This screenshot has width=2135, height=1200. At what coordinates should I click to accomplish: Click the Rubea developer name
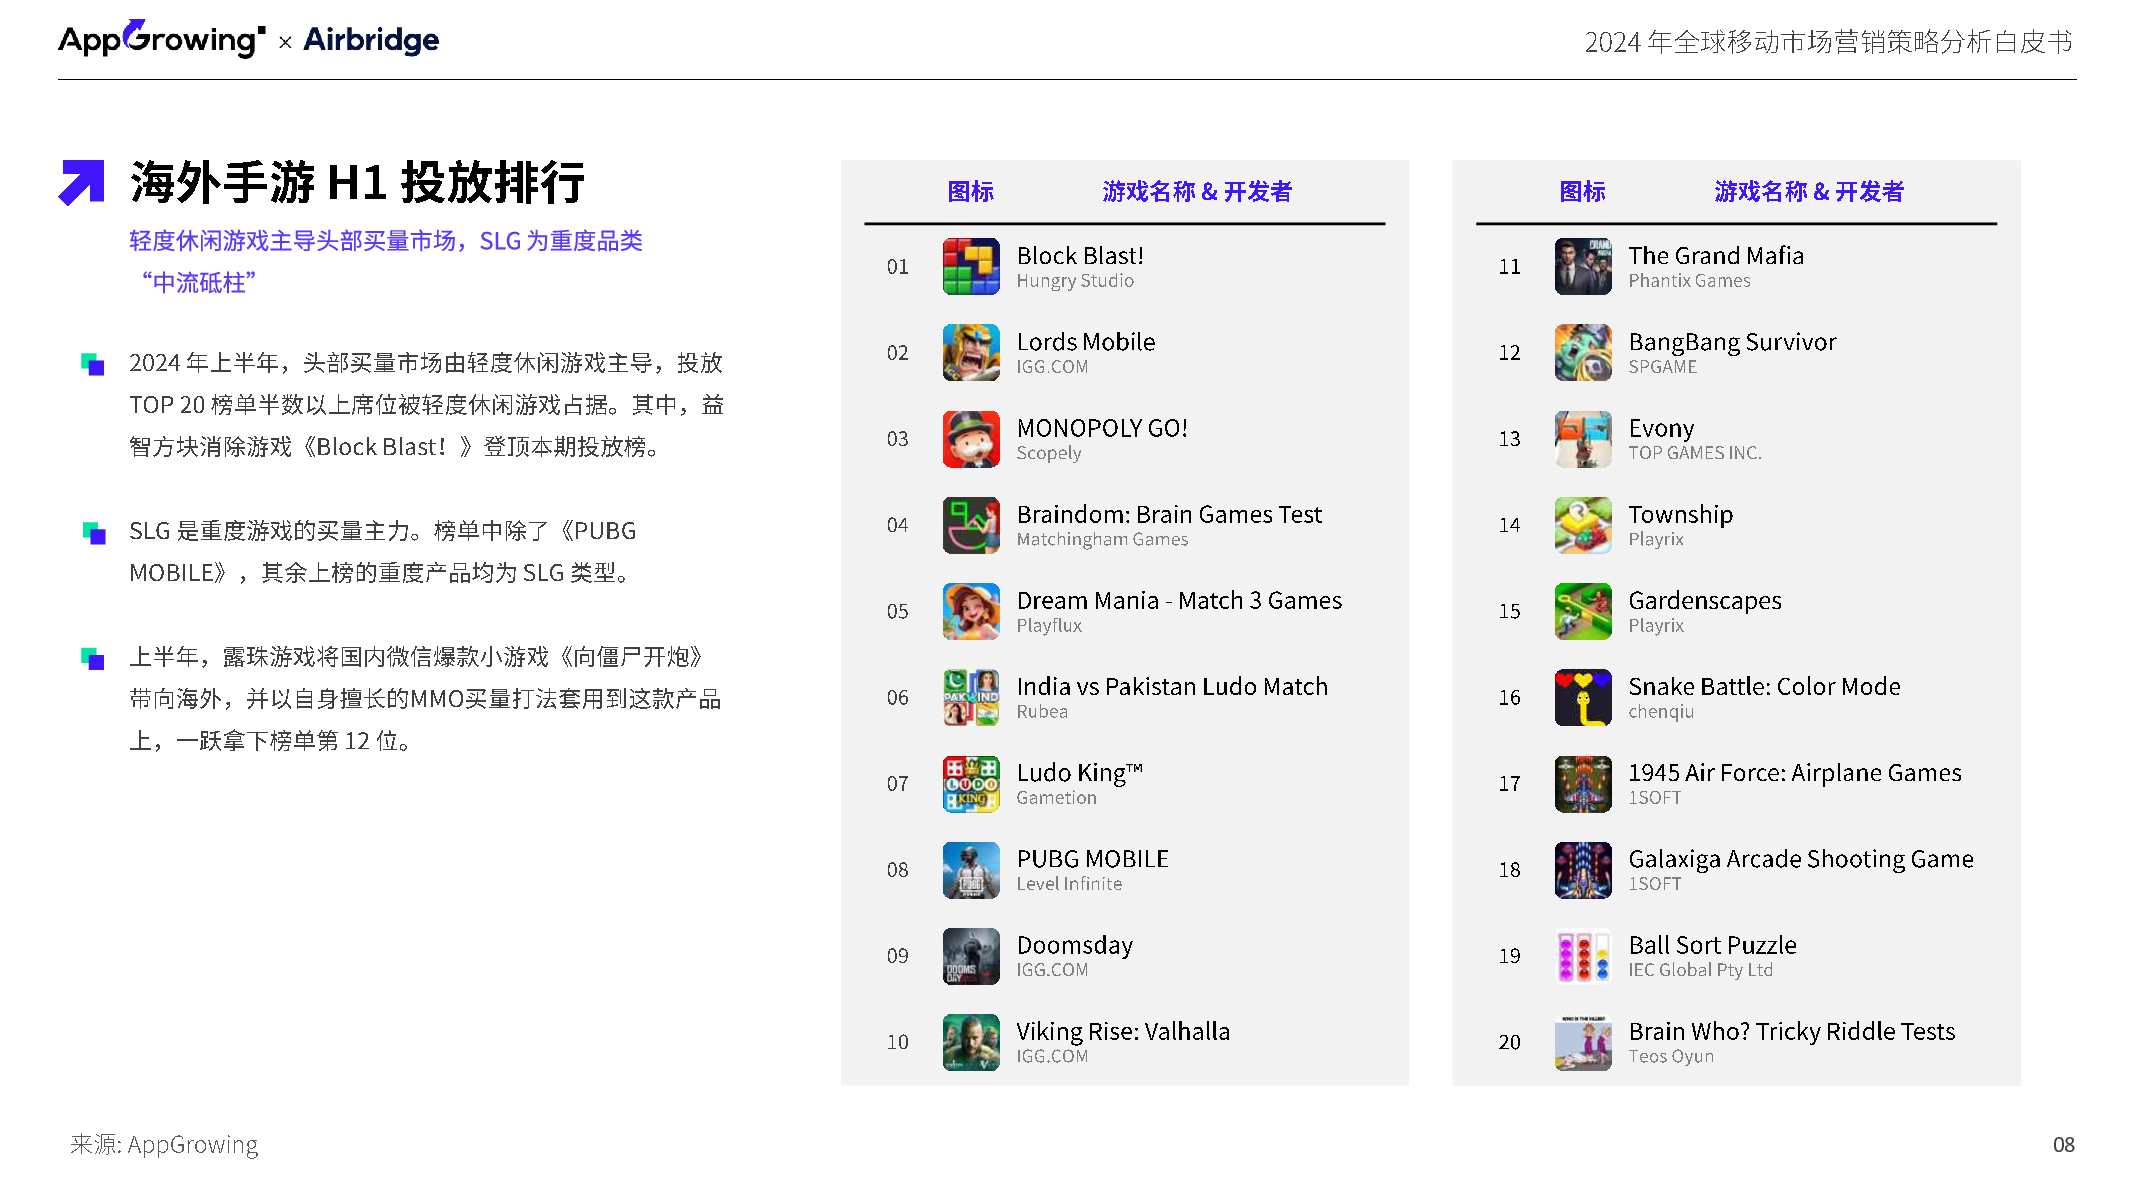pos(1042,711)
